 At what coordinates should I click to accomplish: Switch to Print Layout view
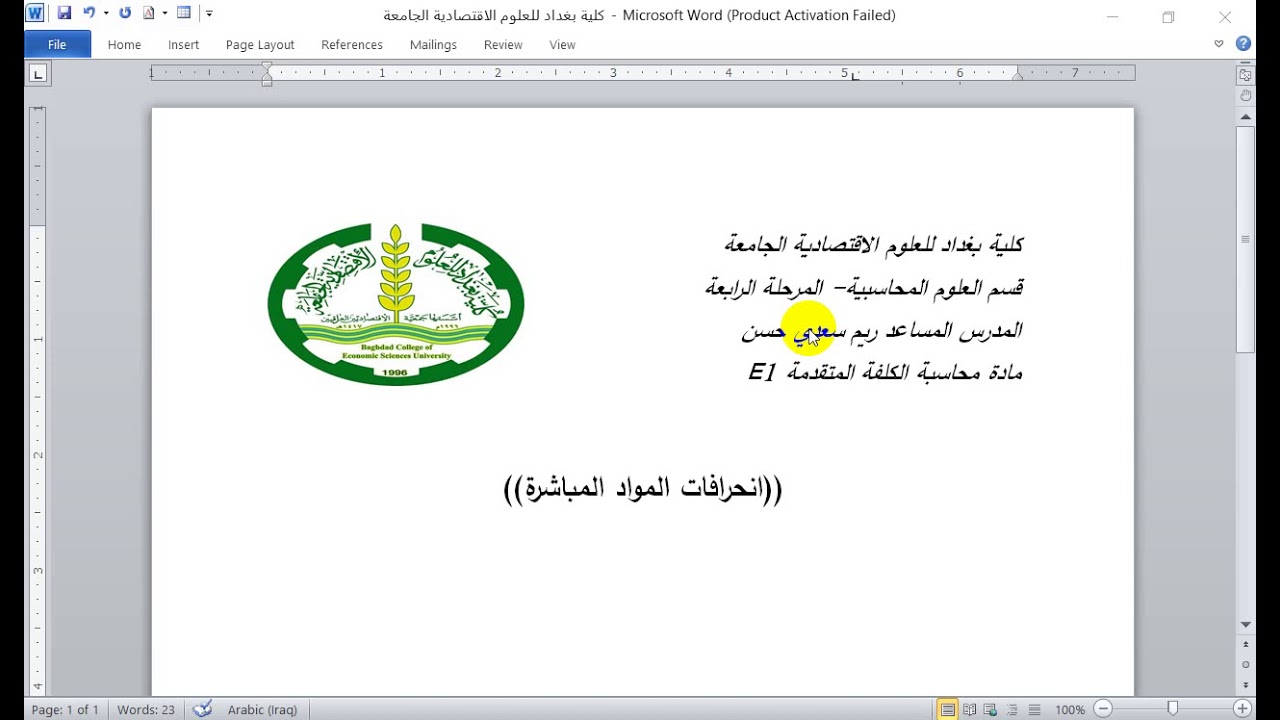[x=947, y=710]
